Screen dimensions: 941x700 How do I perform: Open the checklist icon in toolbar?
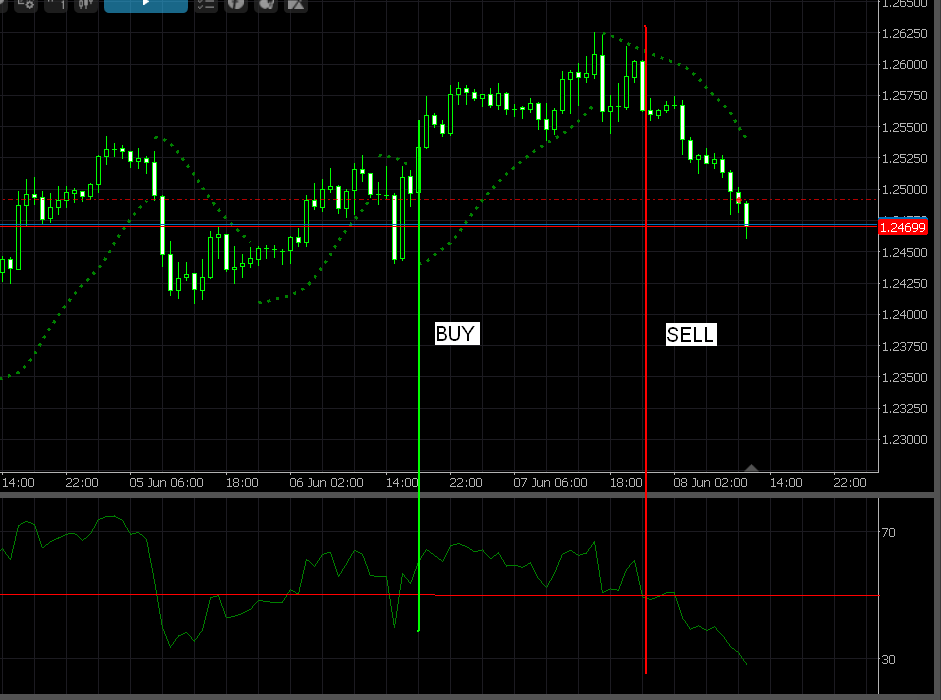pos(206,4)
